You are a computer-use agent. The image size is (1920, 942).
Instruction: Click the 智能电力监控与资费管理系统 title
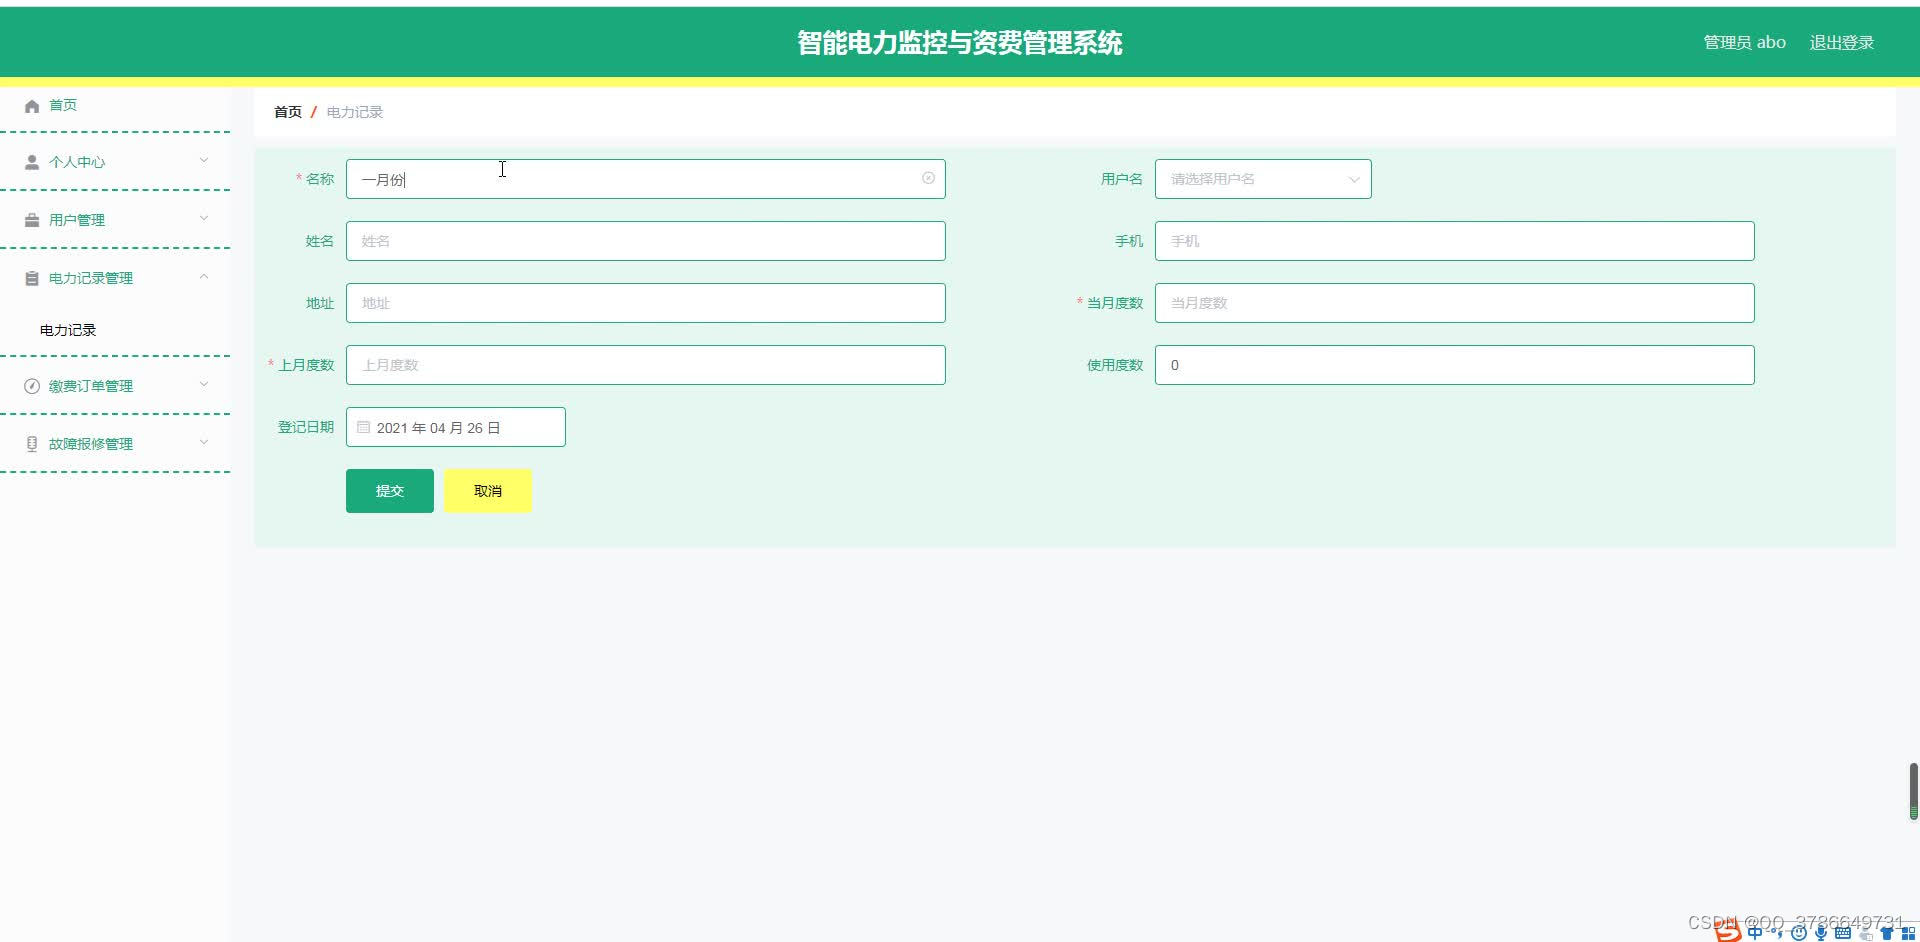959,42
